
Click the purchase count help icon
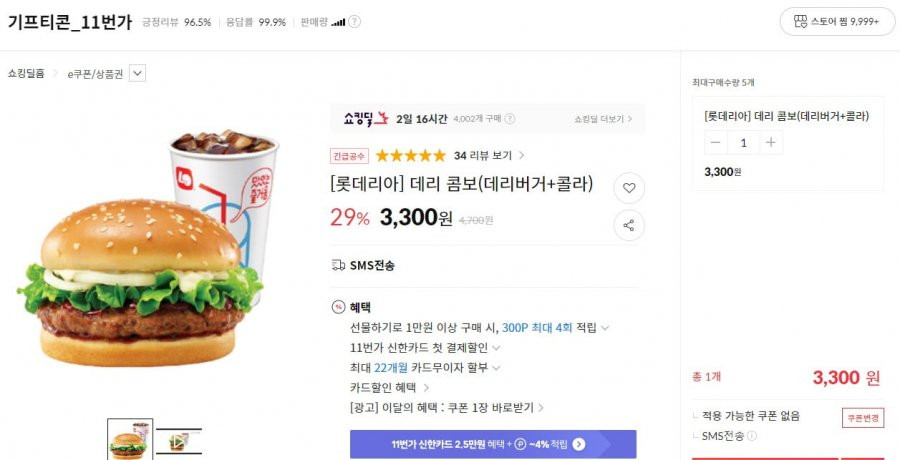(509, 119)
